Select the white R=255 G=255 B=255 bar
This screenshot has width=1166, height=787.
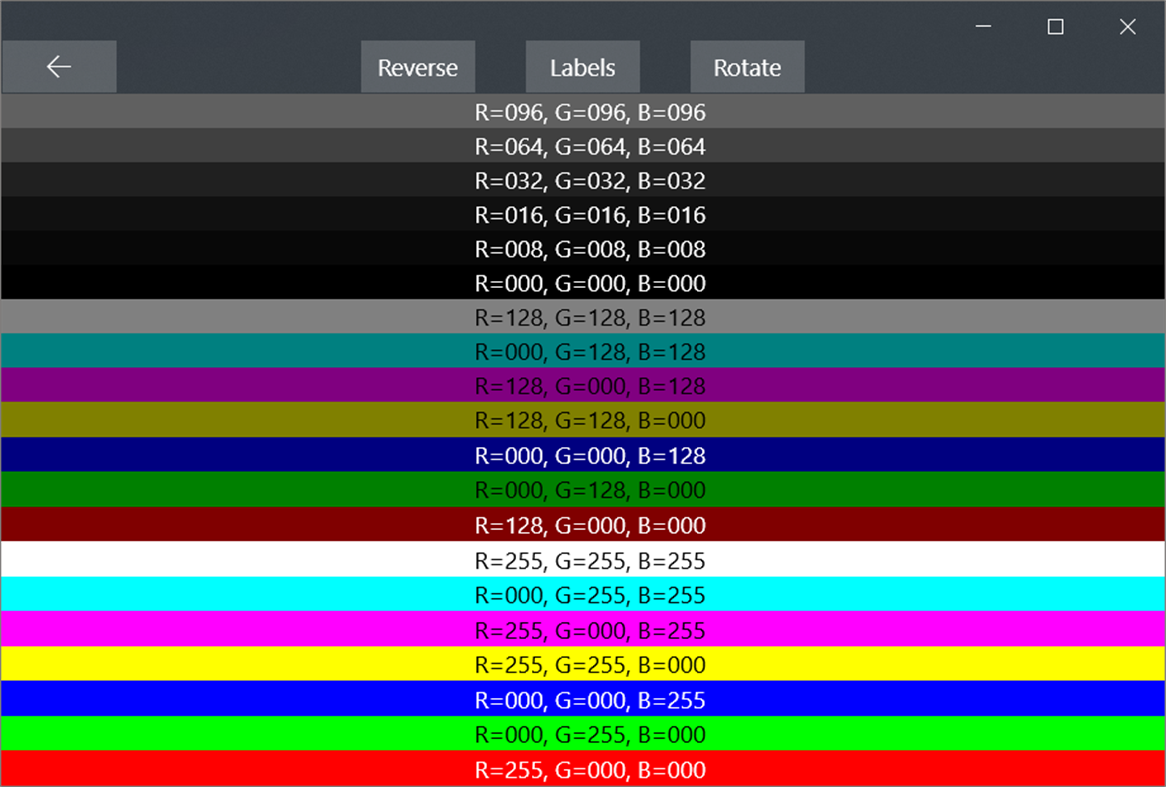pyautogui.click(x=583, y=561)
